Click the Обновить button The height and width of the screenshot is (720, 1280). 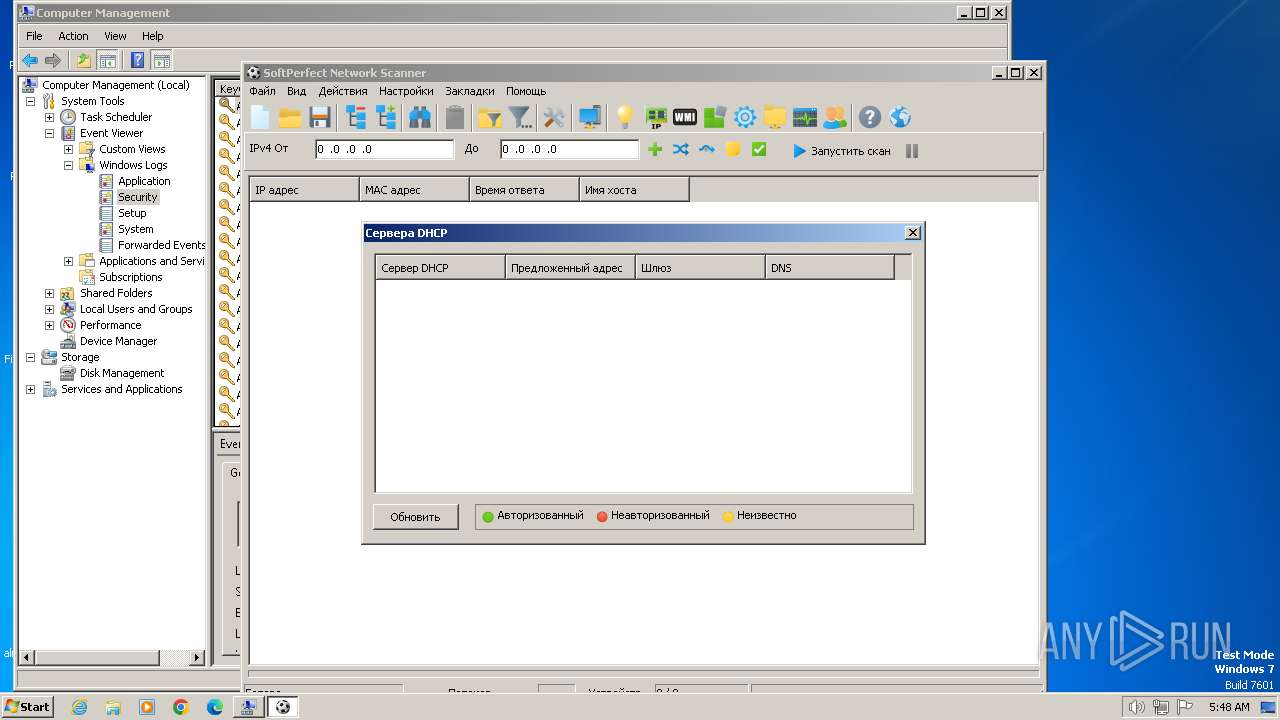[415, 517]
